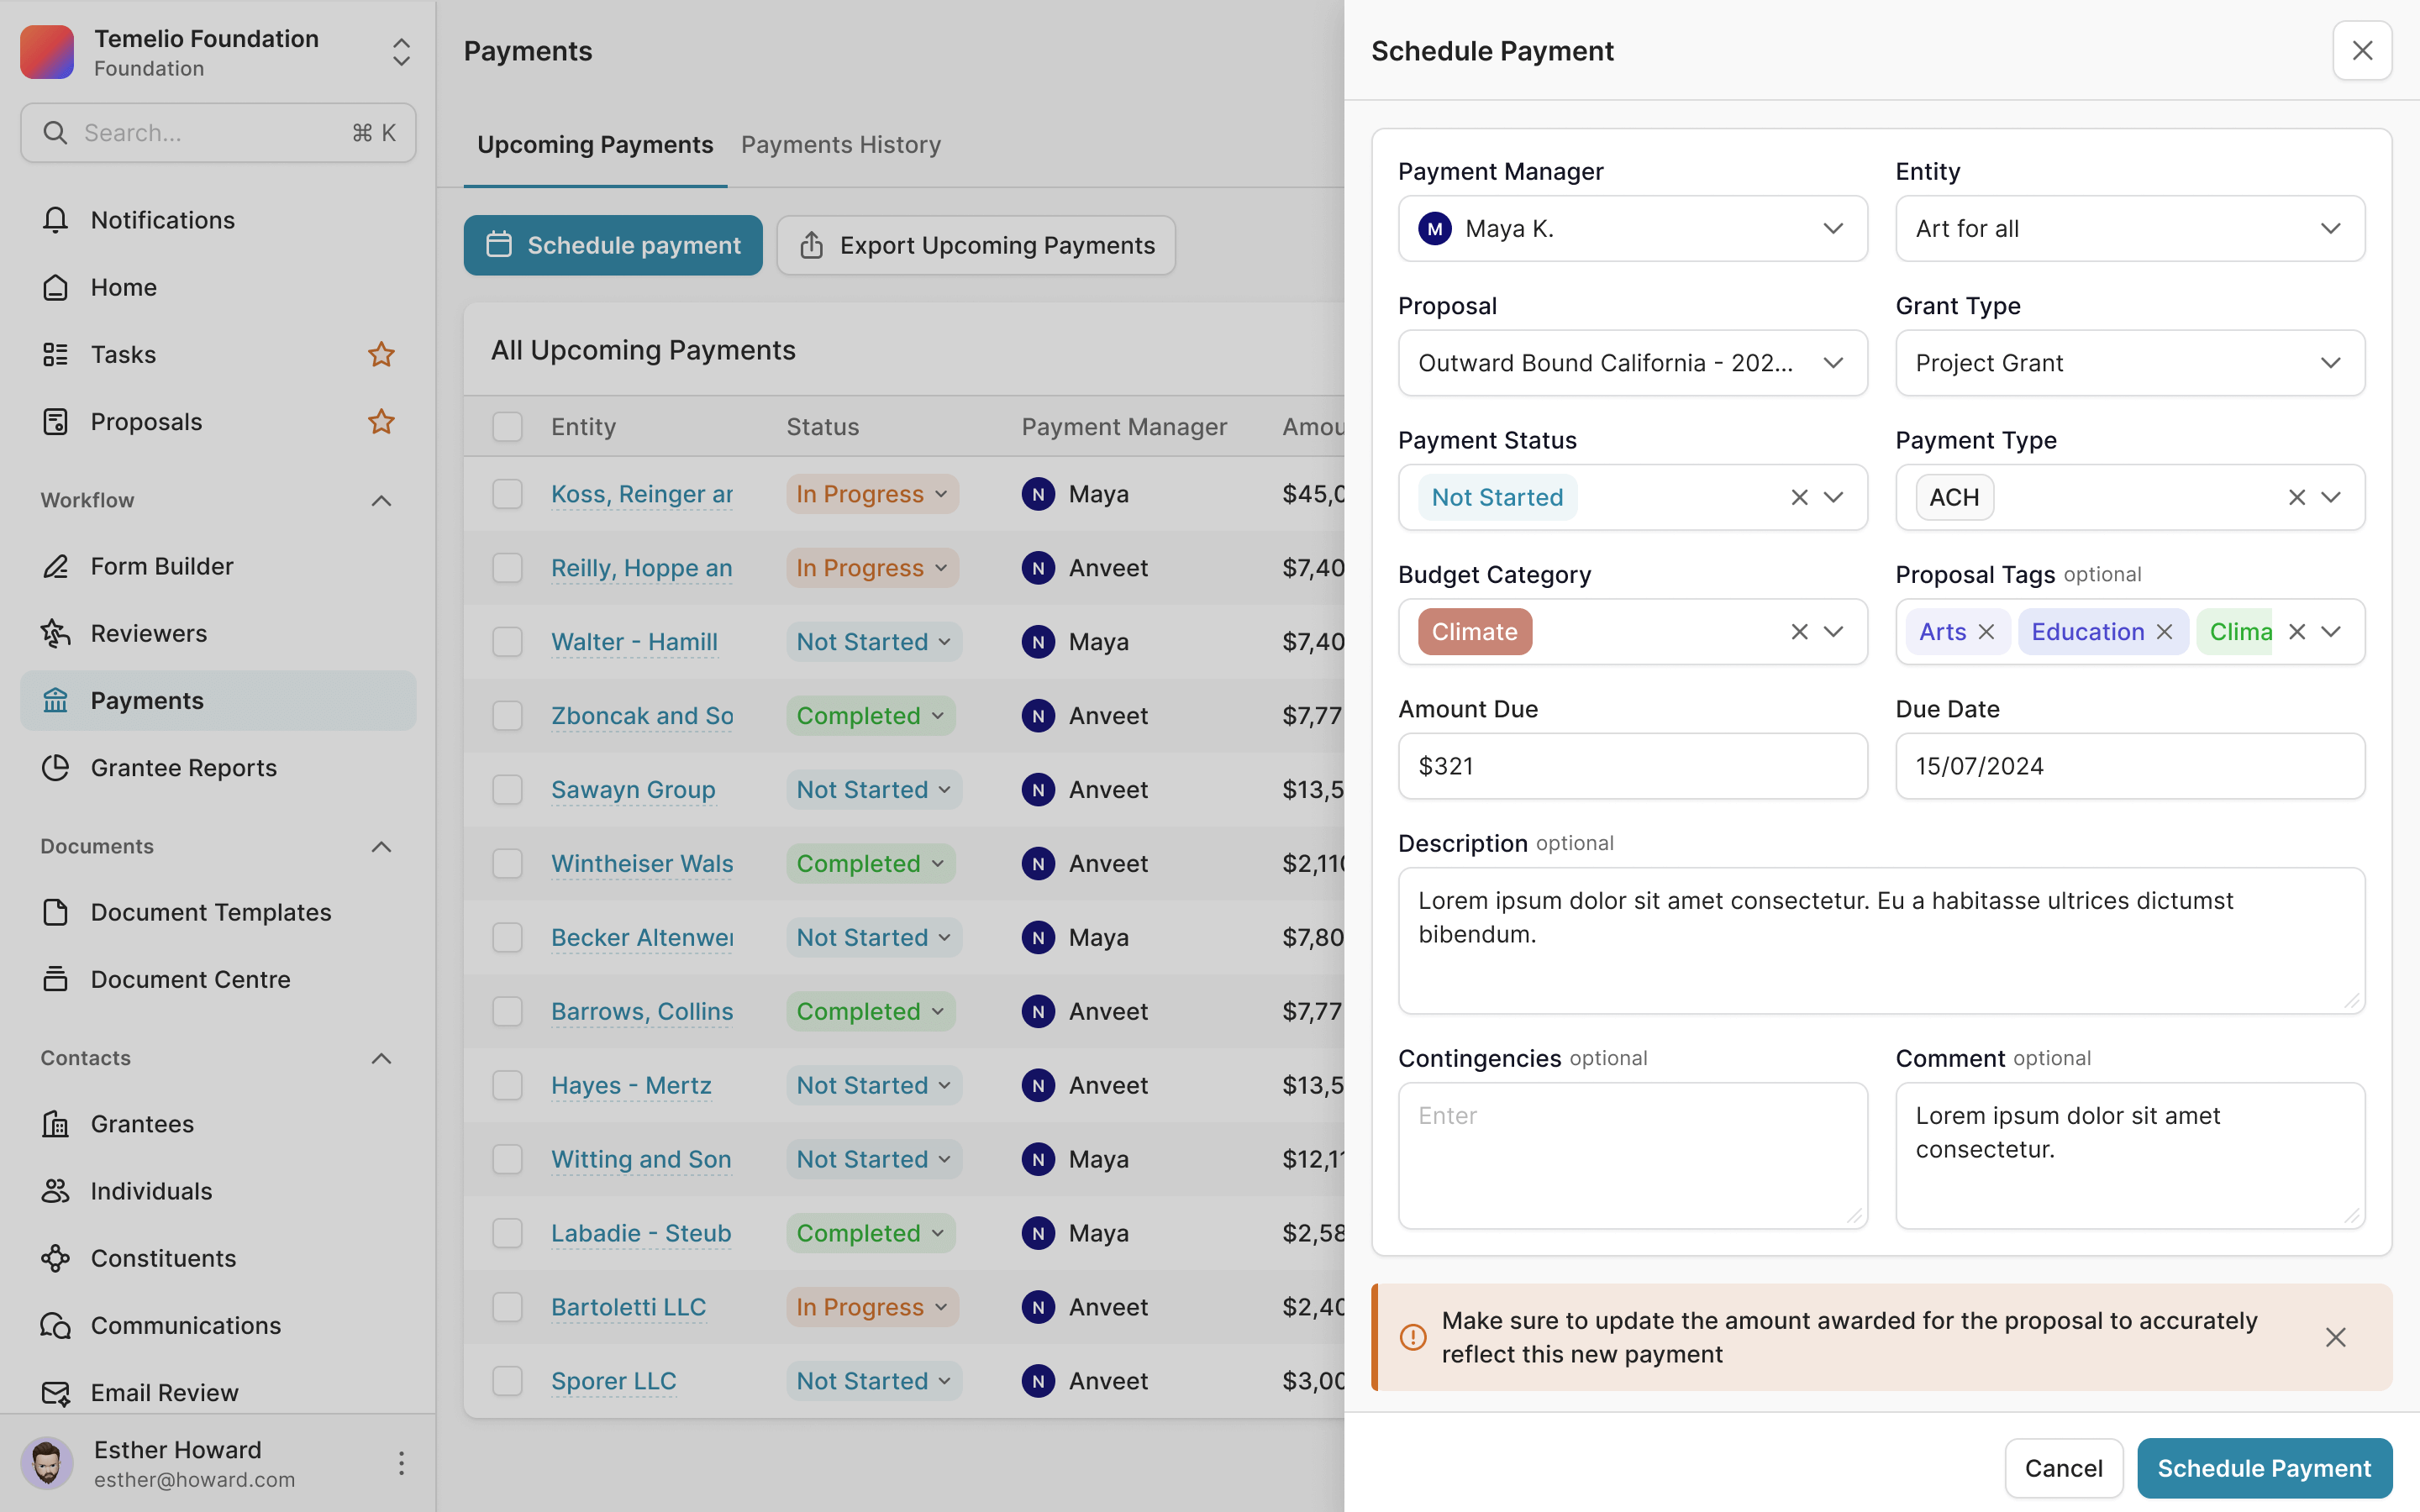Open Document Templates in the sidebar
2420x1512 pixels.
pyautogui.click(x=210, y=912)
